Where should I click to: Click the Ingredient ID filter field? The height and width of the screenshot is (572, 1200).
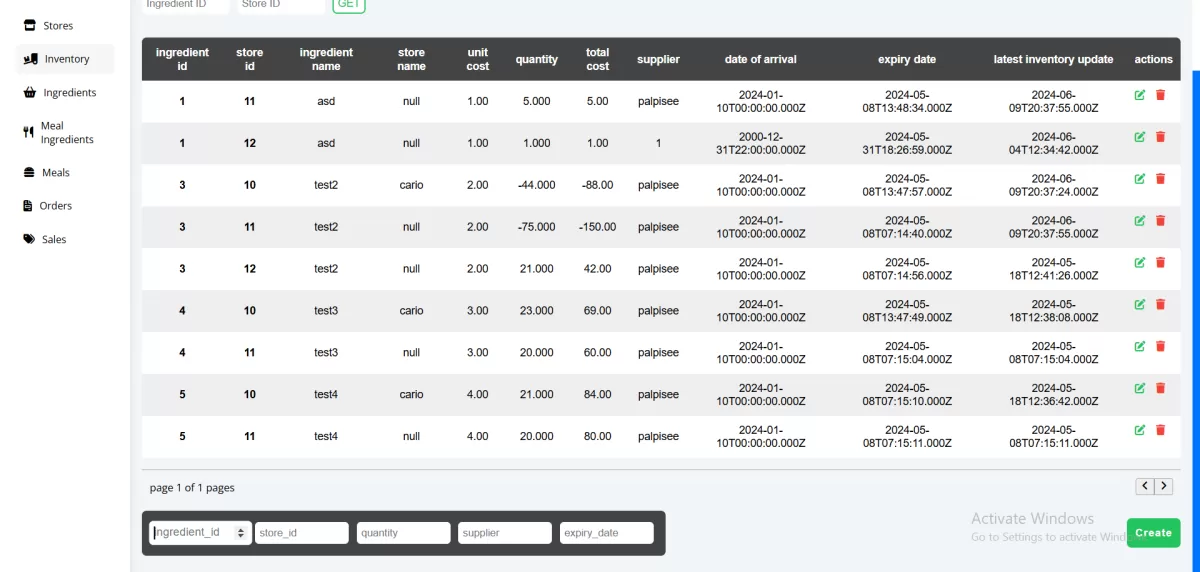tap(185, 5)
